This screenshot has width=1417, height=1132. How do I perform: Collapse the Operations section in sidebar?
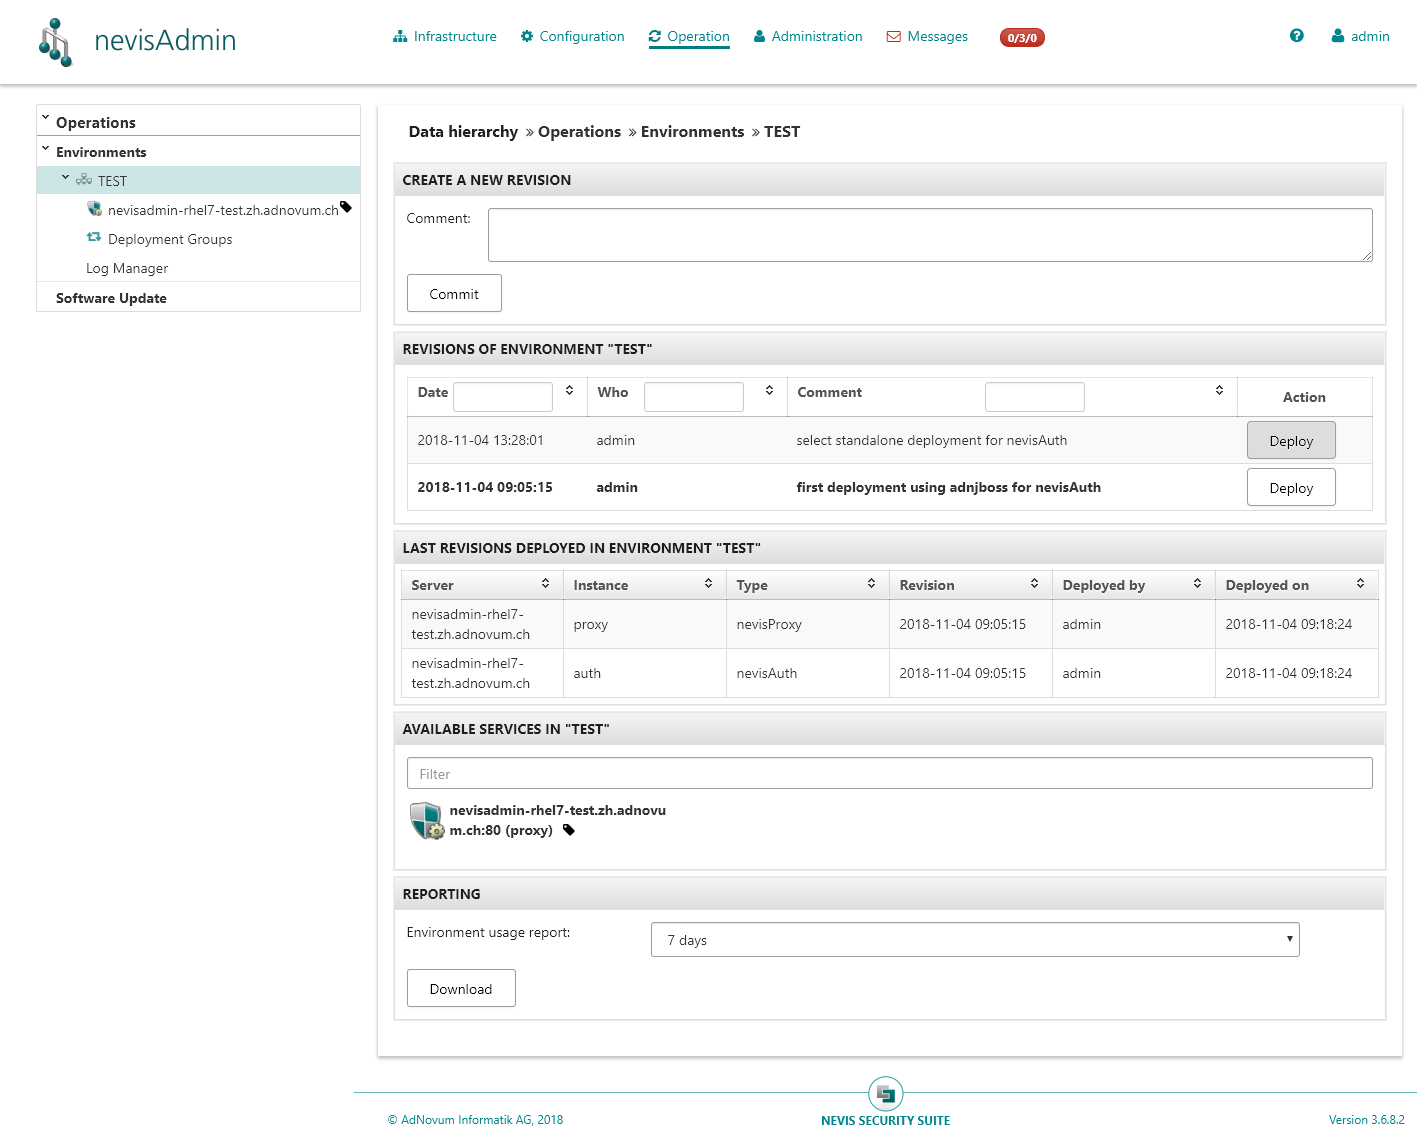[45, 118]
